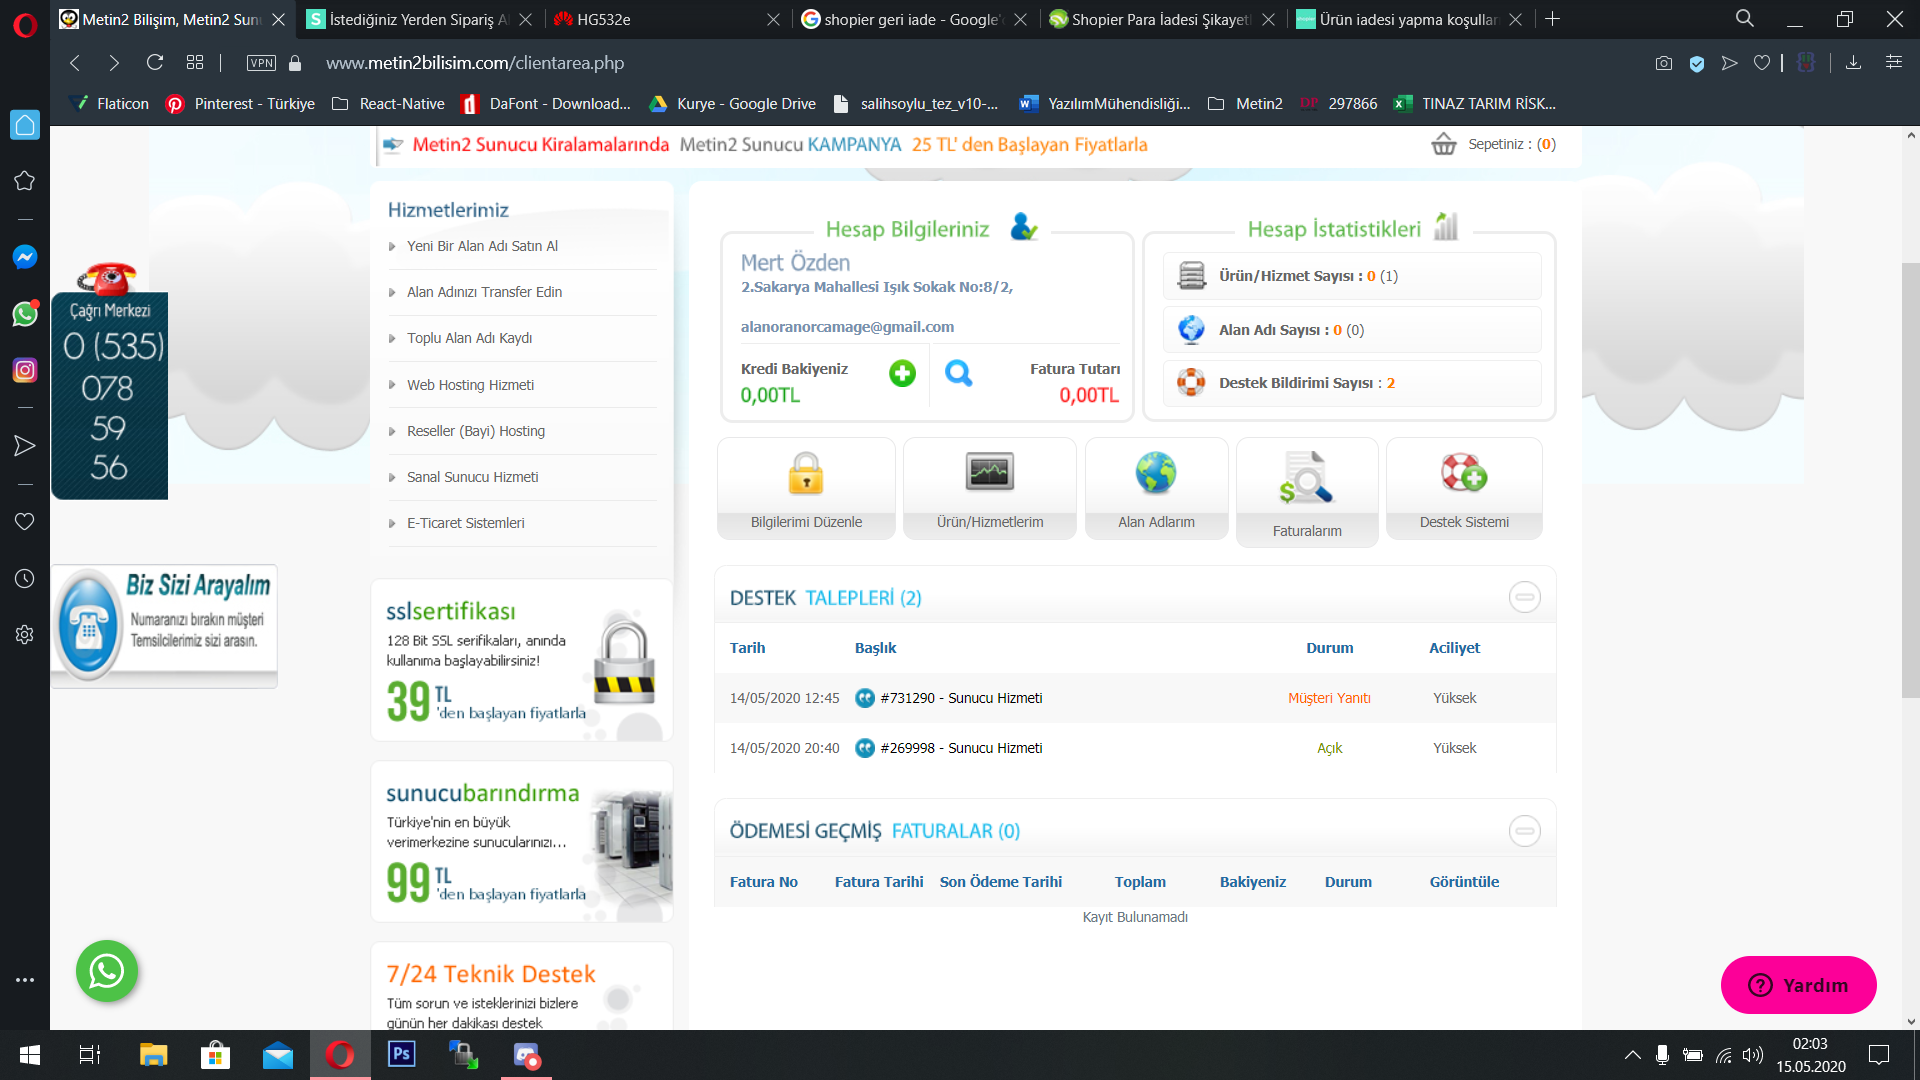Viewport: 1920px width, 1080px height.
Task: Collapse the Destek Talepleri panel
Action: tap(1525, 598)
